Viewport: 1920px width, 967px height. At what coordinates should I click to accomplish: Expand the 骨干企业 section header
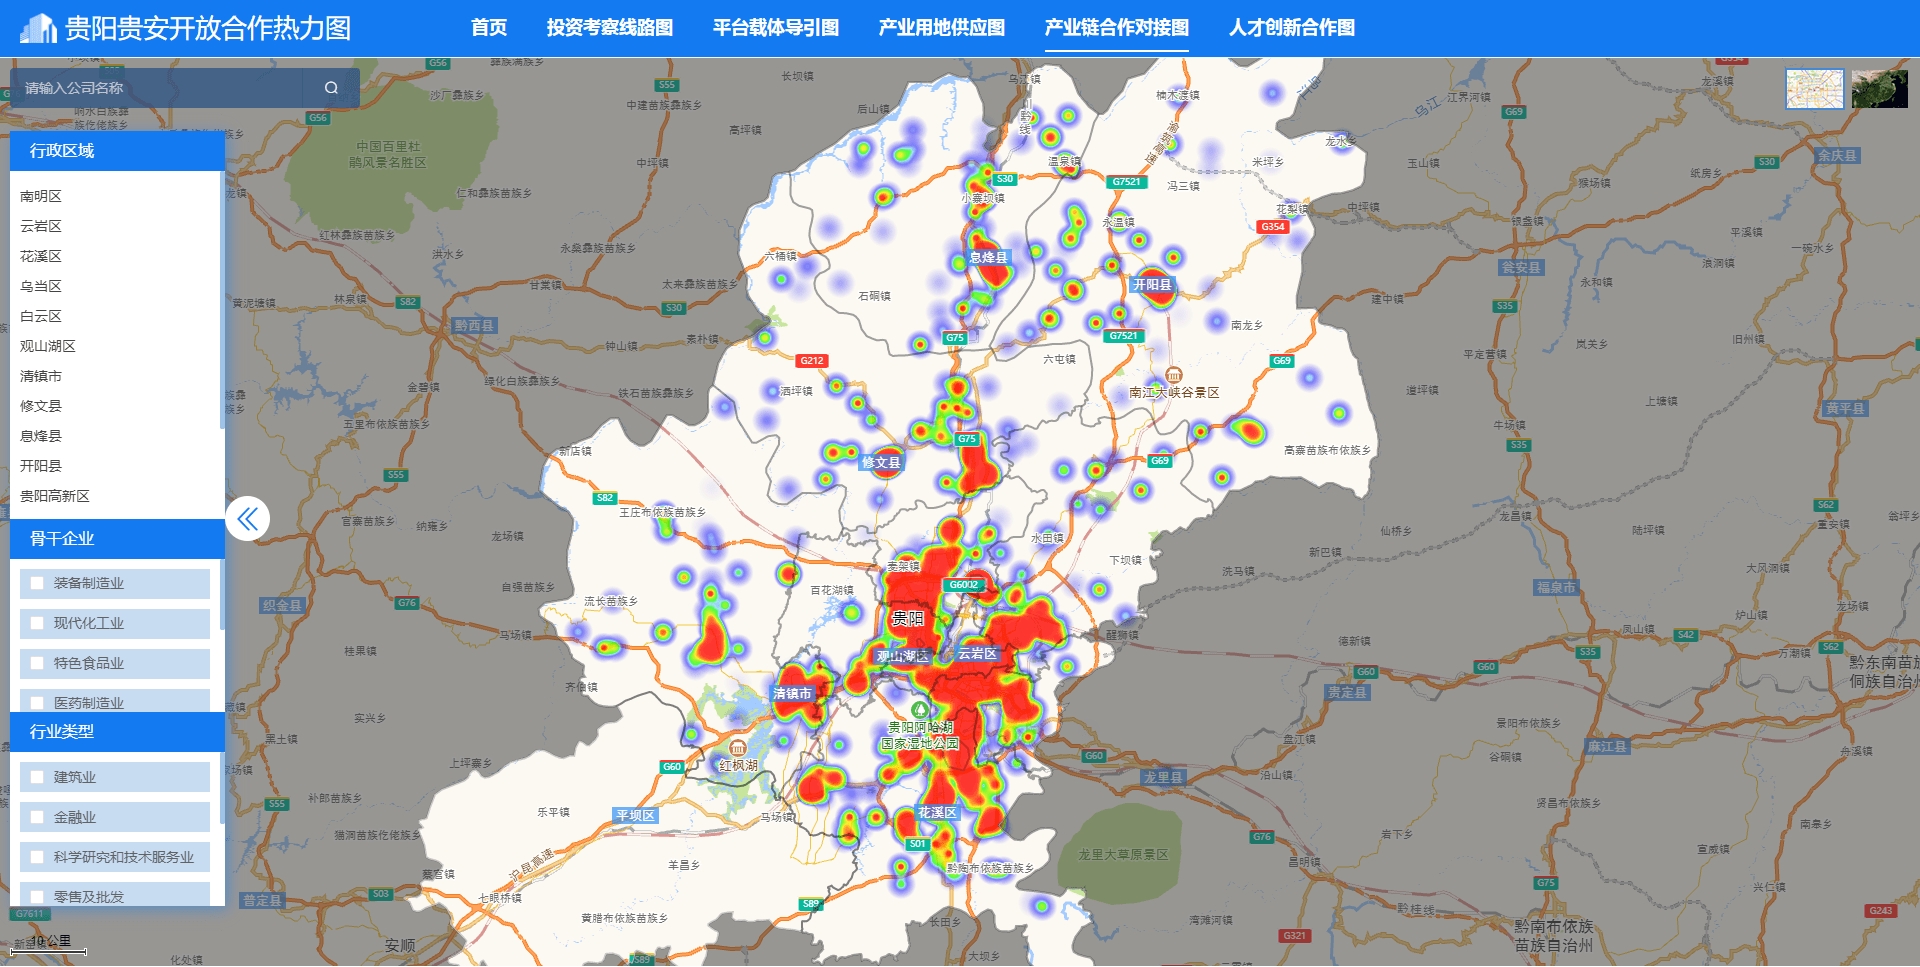tap(117, 539)
